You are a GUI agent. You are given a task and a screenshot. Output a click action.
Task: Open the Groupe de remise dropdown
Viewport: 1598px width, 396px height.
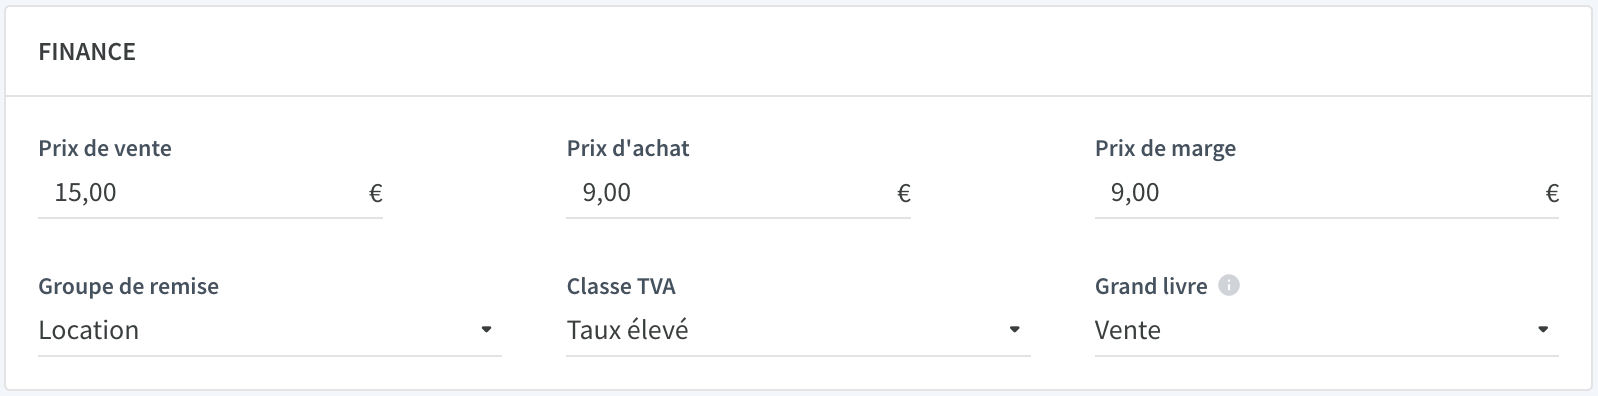pyautogui.click(x=270, y=330)
